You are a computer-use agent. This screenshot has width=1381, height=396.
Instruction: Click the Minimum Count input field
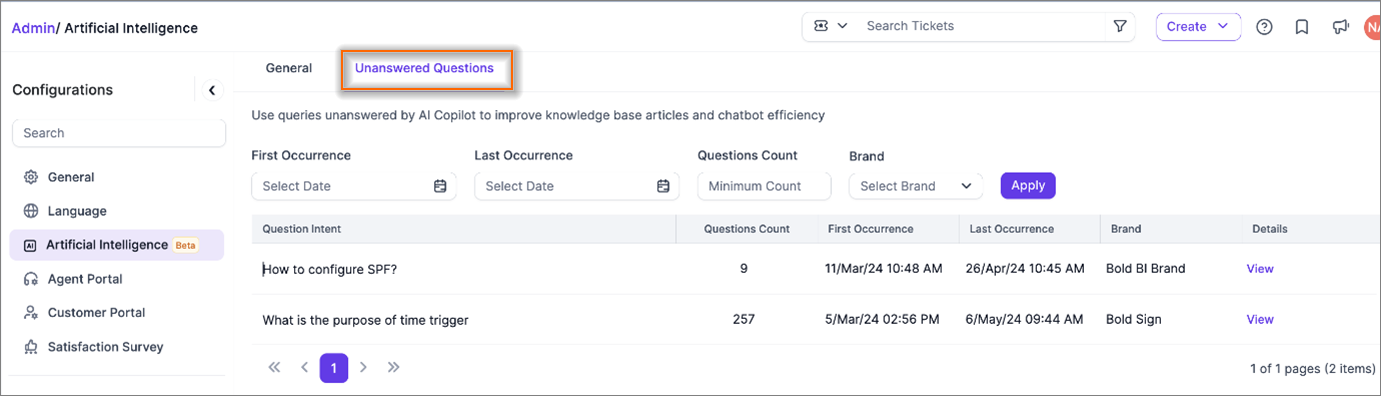(x=764, y=186)
